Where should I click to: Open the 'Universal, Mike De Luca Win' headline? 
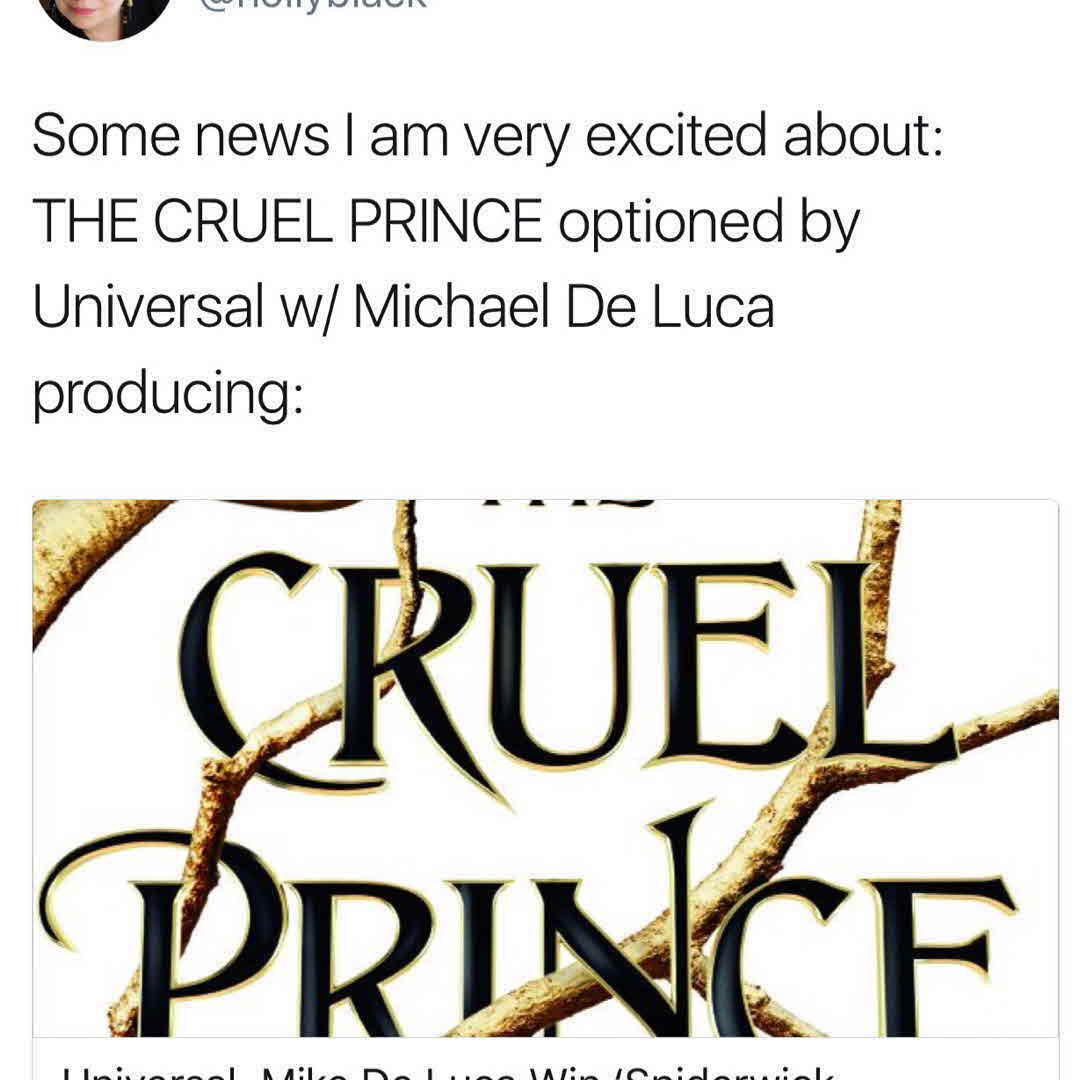tap(450, 1070)
